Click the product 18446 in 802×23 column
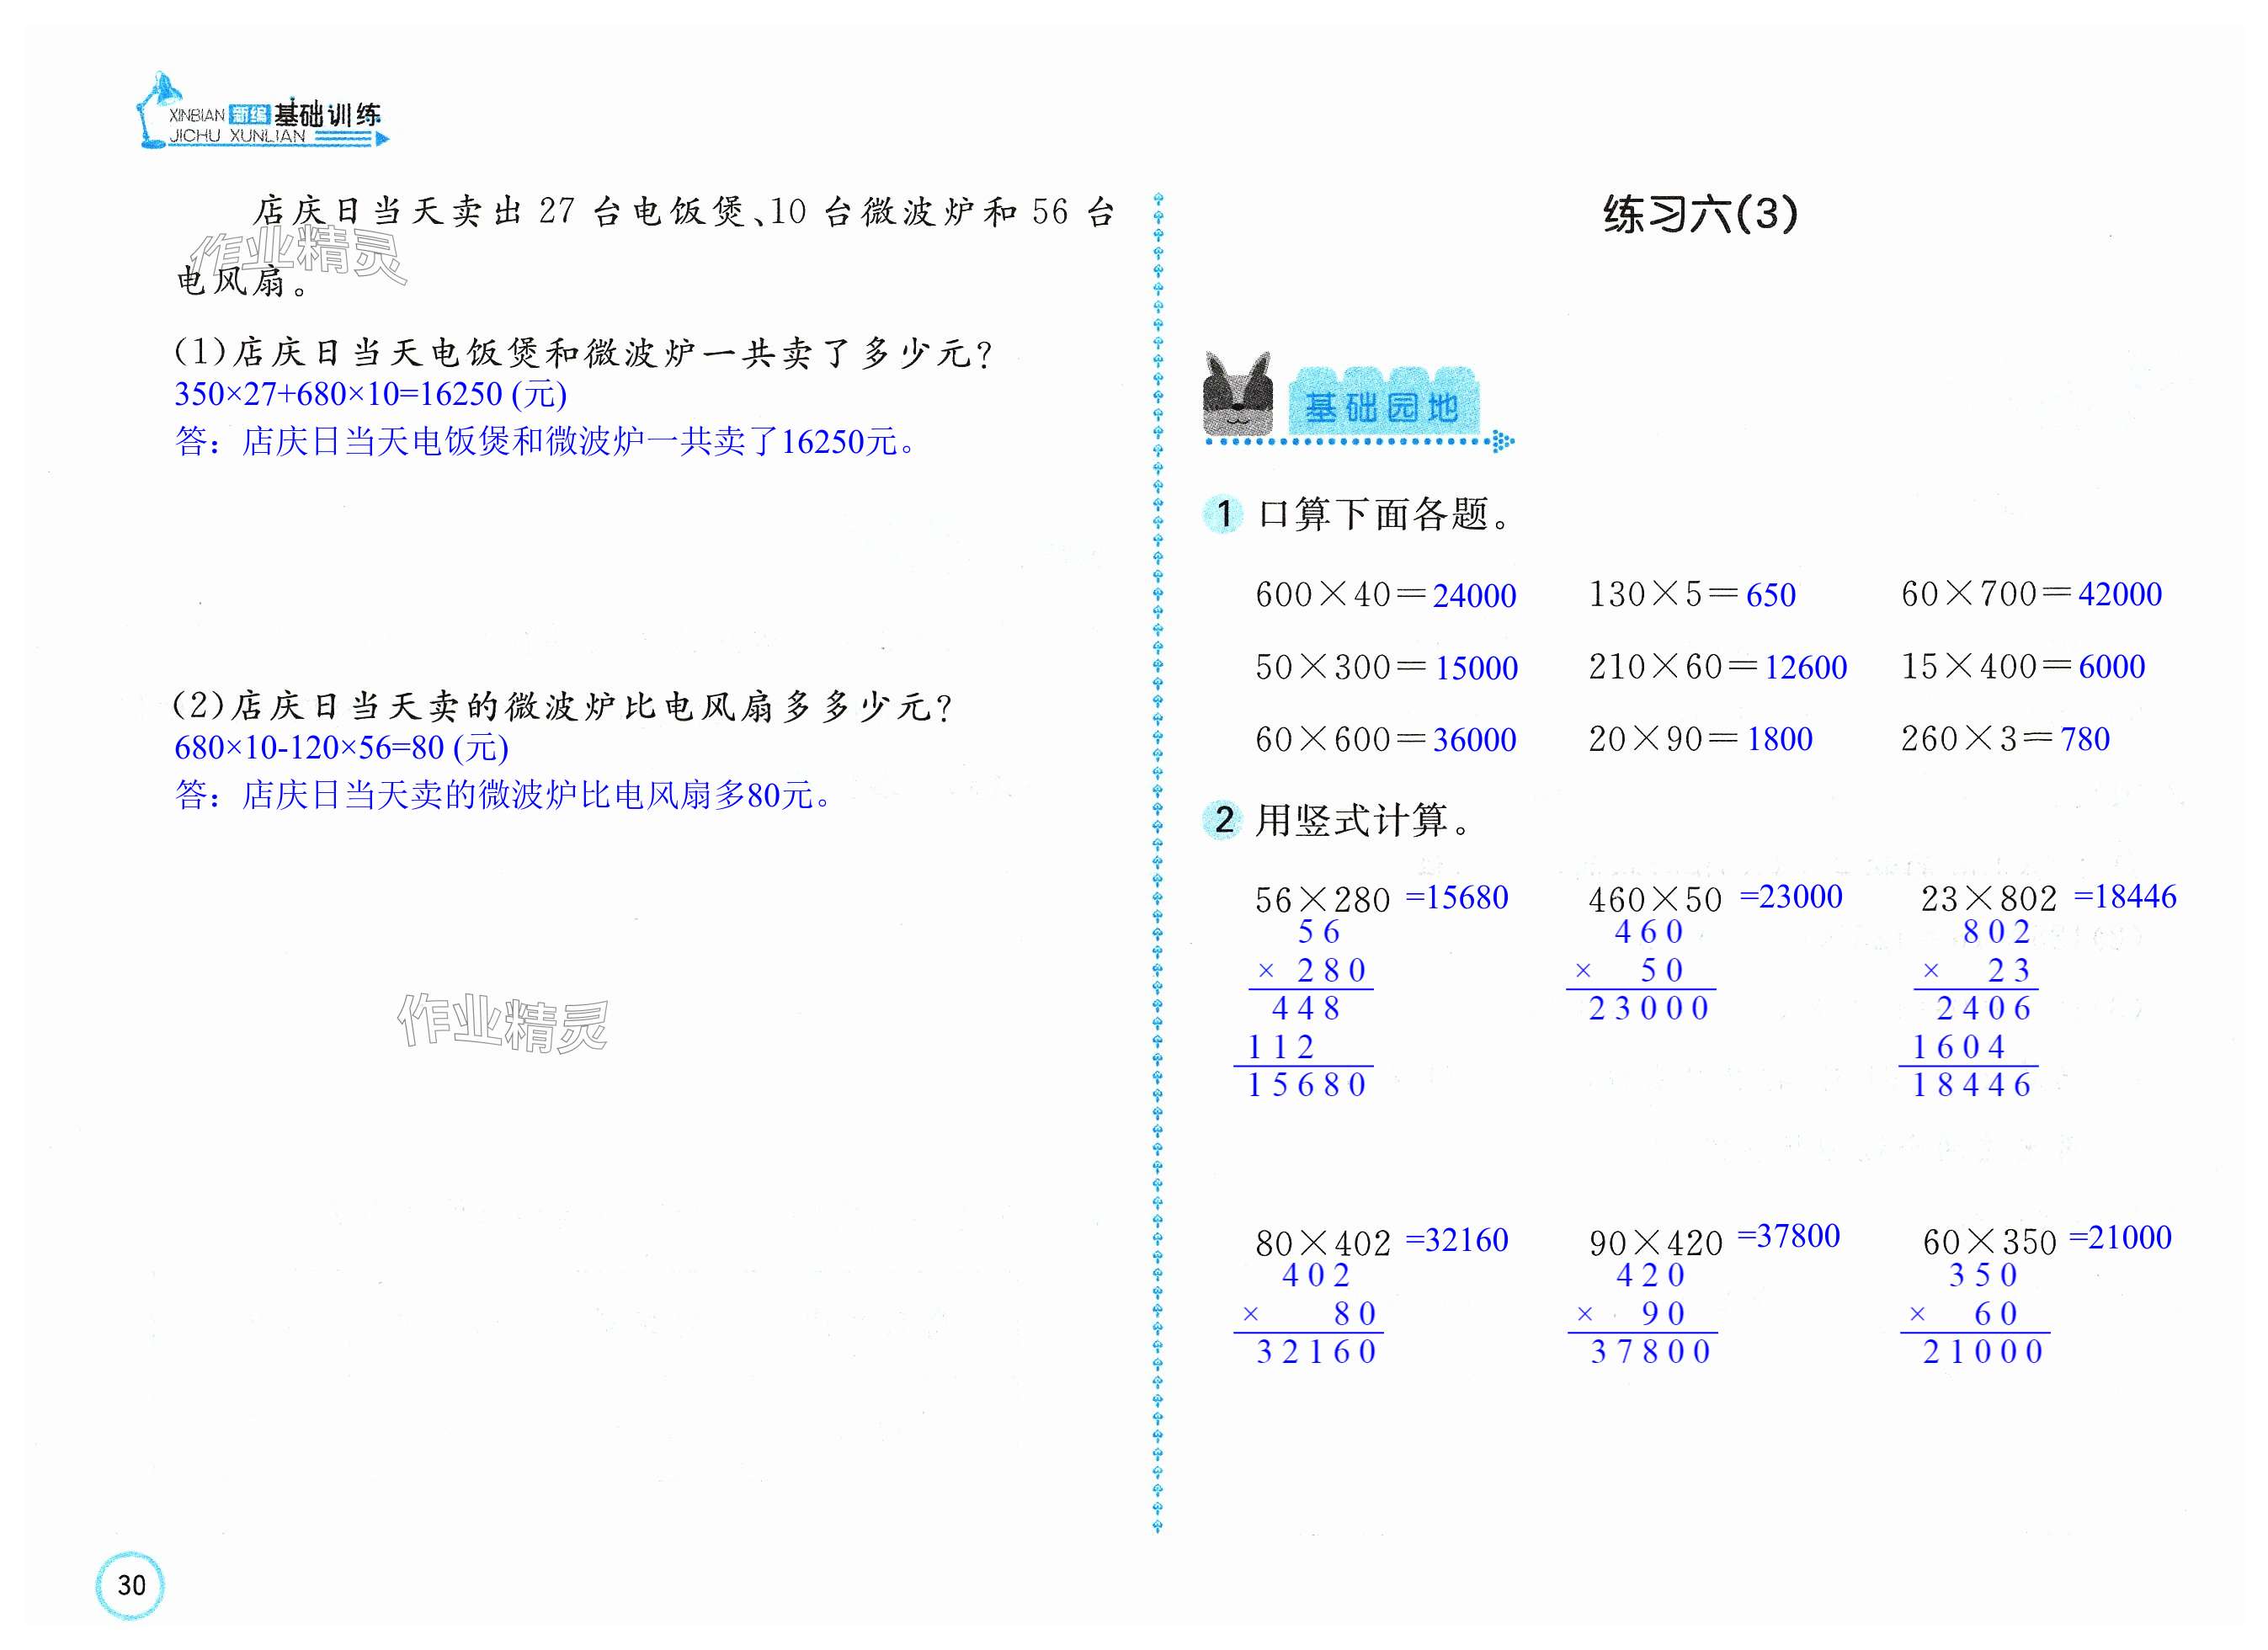Screen dimensions: 2268x1650 tap(1971, 1085)
